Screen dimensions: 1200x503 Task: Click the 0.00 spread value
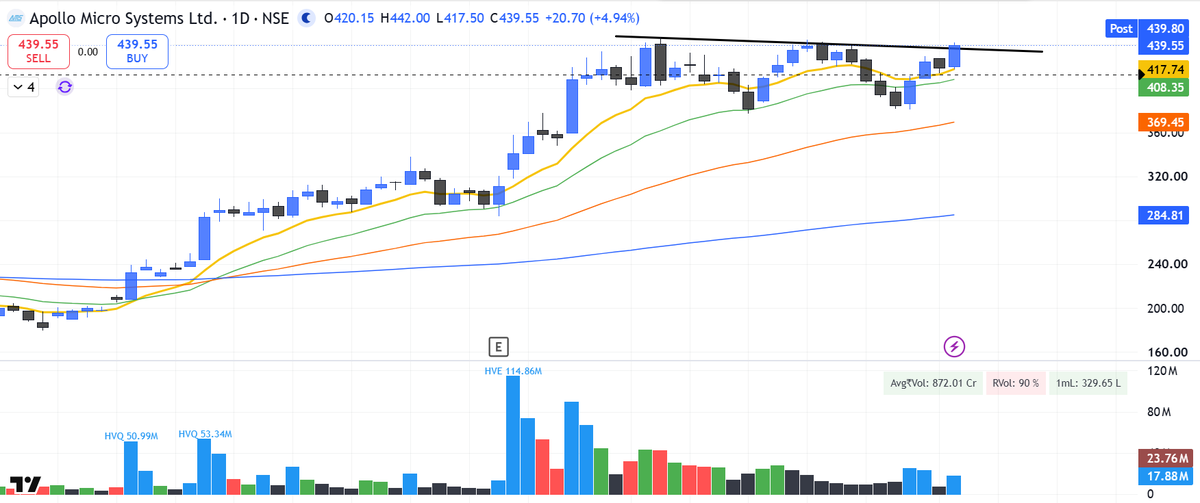88,51
